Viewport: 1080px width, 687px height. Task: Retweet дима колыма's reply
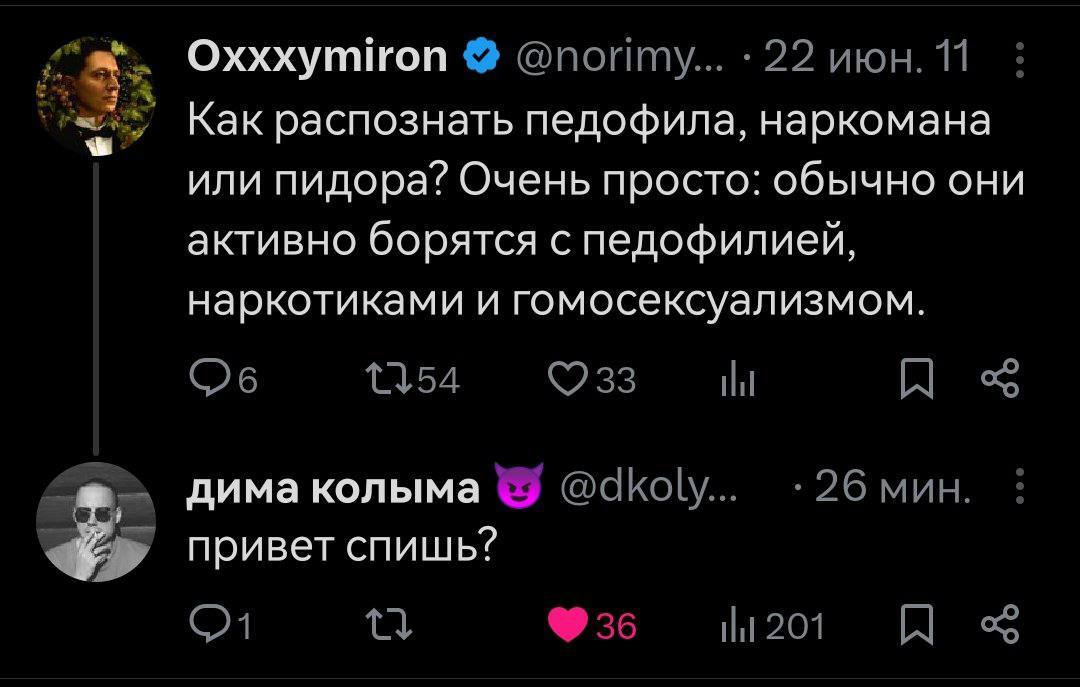pos(382,627)
